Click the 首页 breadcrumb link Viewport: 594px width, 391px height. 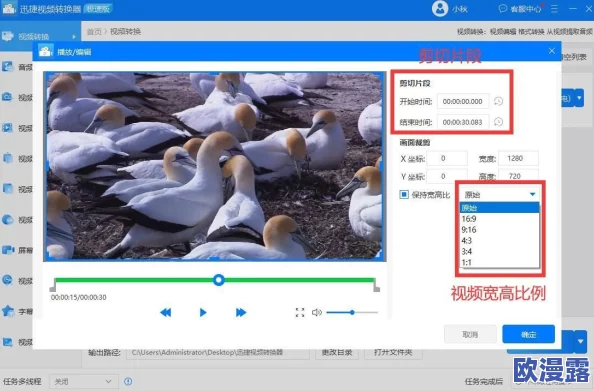(94, 31)
